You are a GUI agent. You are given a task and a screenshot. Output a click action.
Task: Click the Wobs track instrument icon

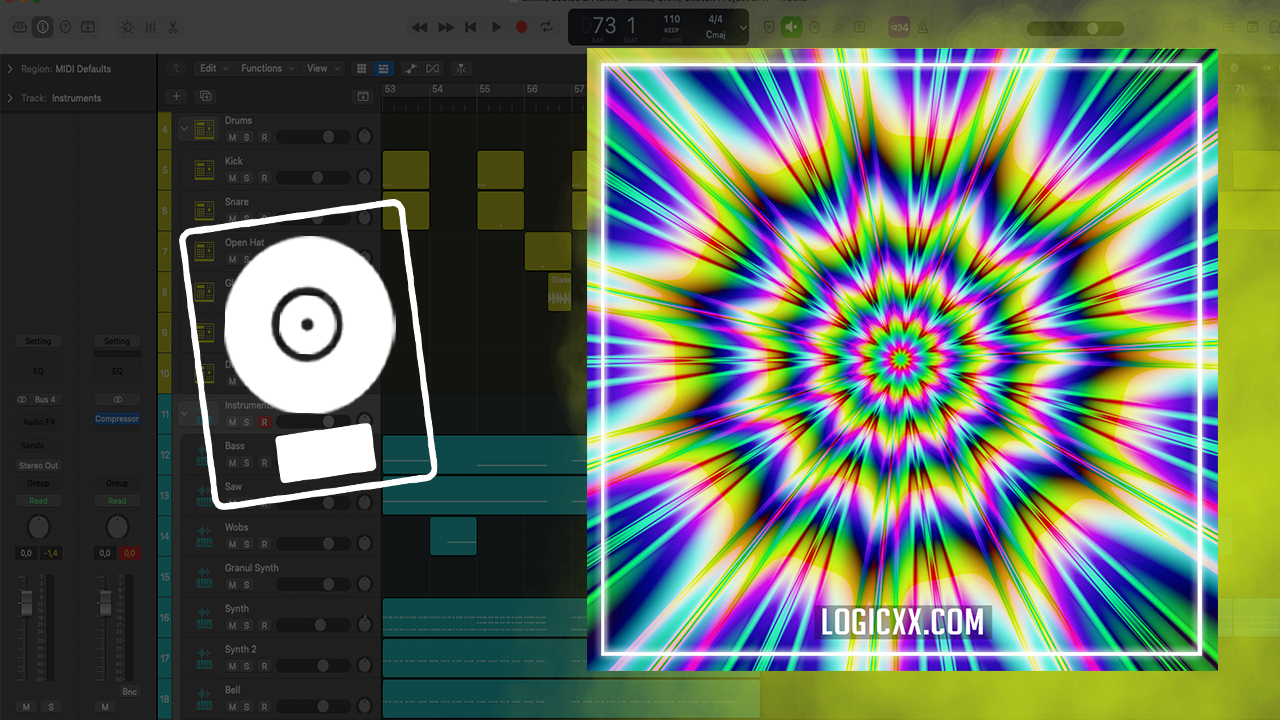[x=204, y=536]
